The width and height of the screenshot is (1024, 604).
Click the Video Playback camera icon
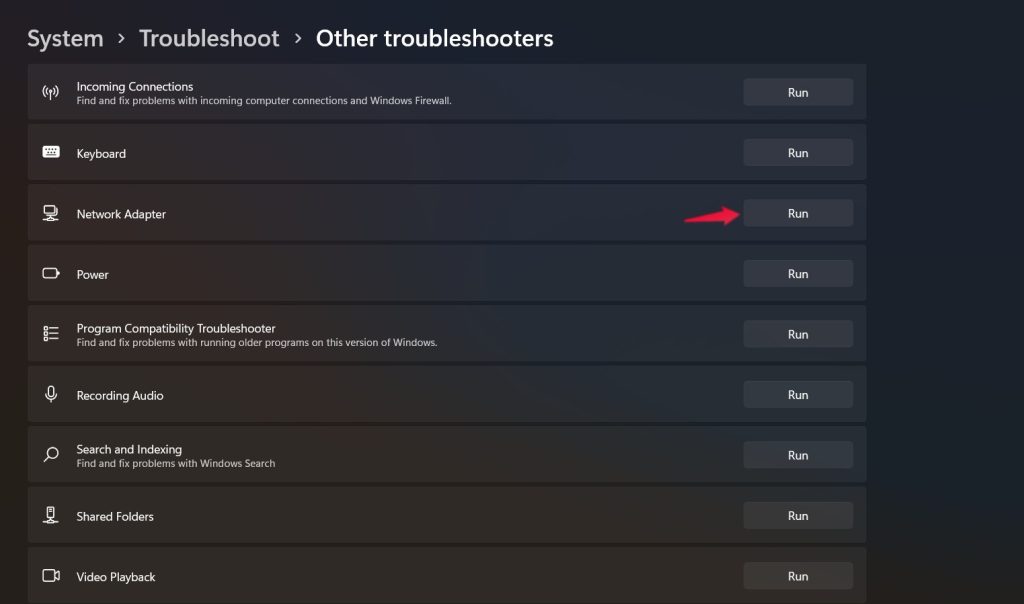pyautogui.click(x=51, y=576)
